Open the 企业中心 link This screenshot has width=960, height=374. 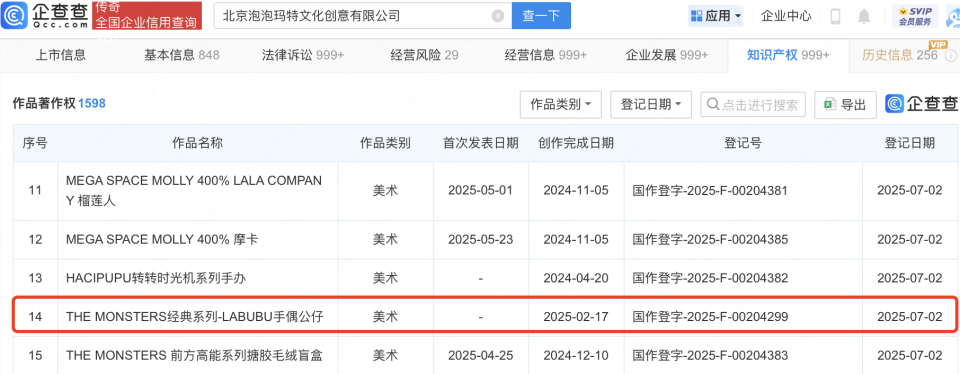pos(786,16)
